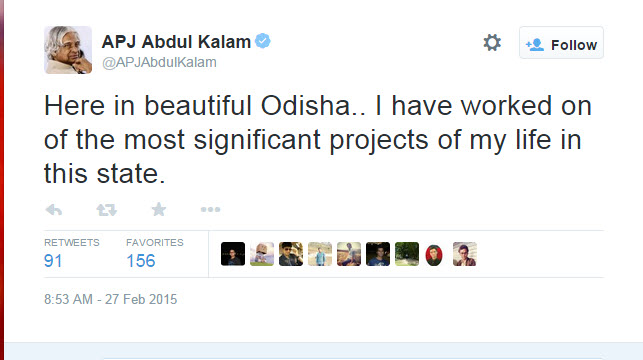Favorite the tweet with the star icon

[x=159, y=210]
